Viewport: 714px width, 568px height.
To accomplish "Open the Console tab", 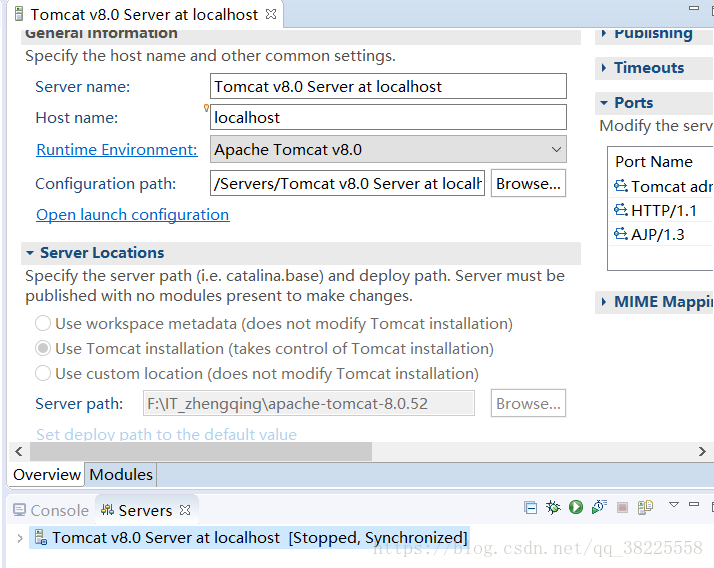I will pyautogui.click(x=51, y=510).
